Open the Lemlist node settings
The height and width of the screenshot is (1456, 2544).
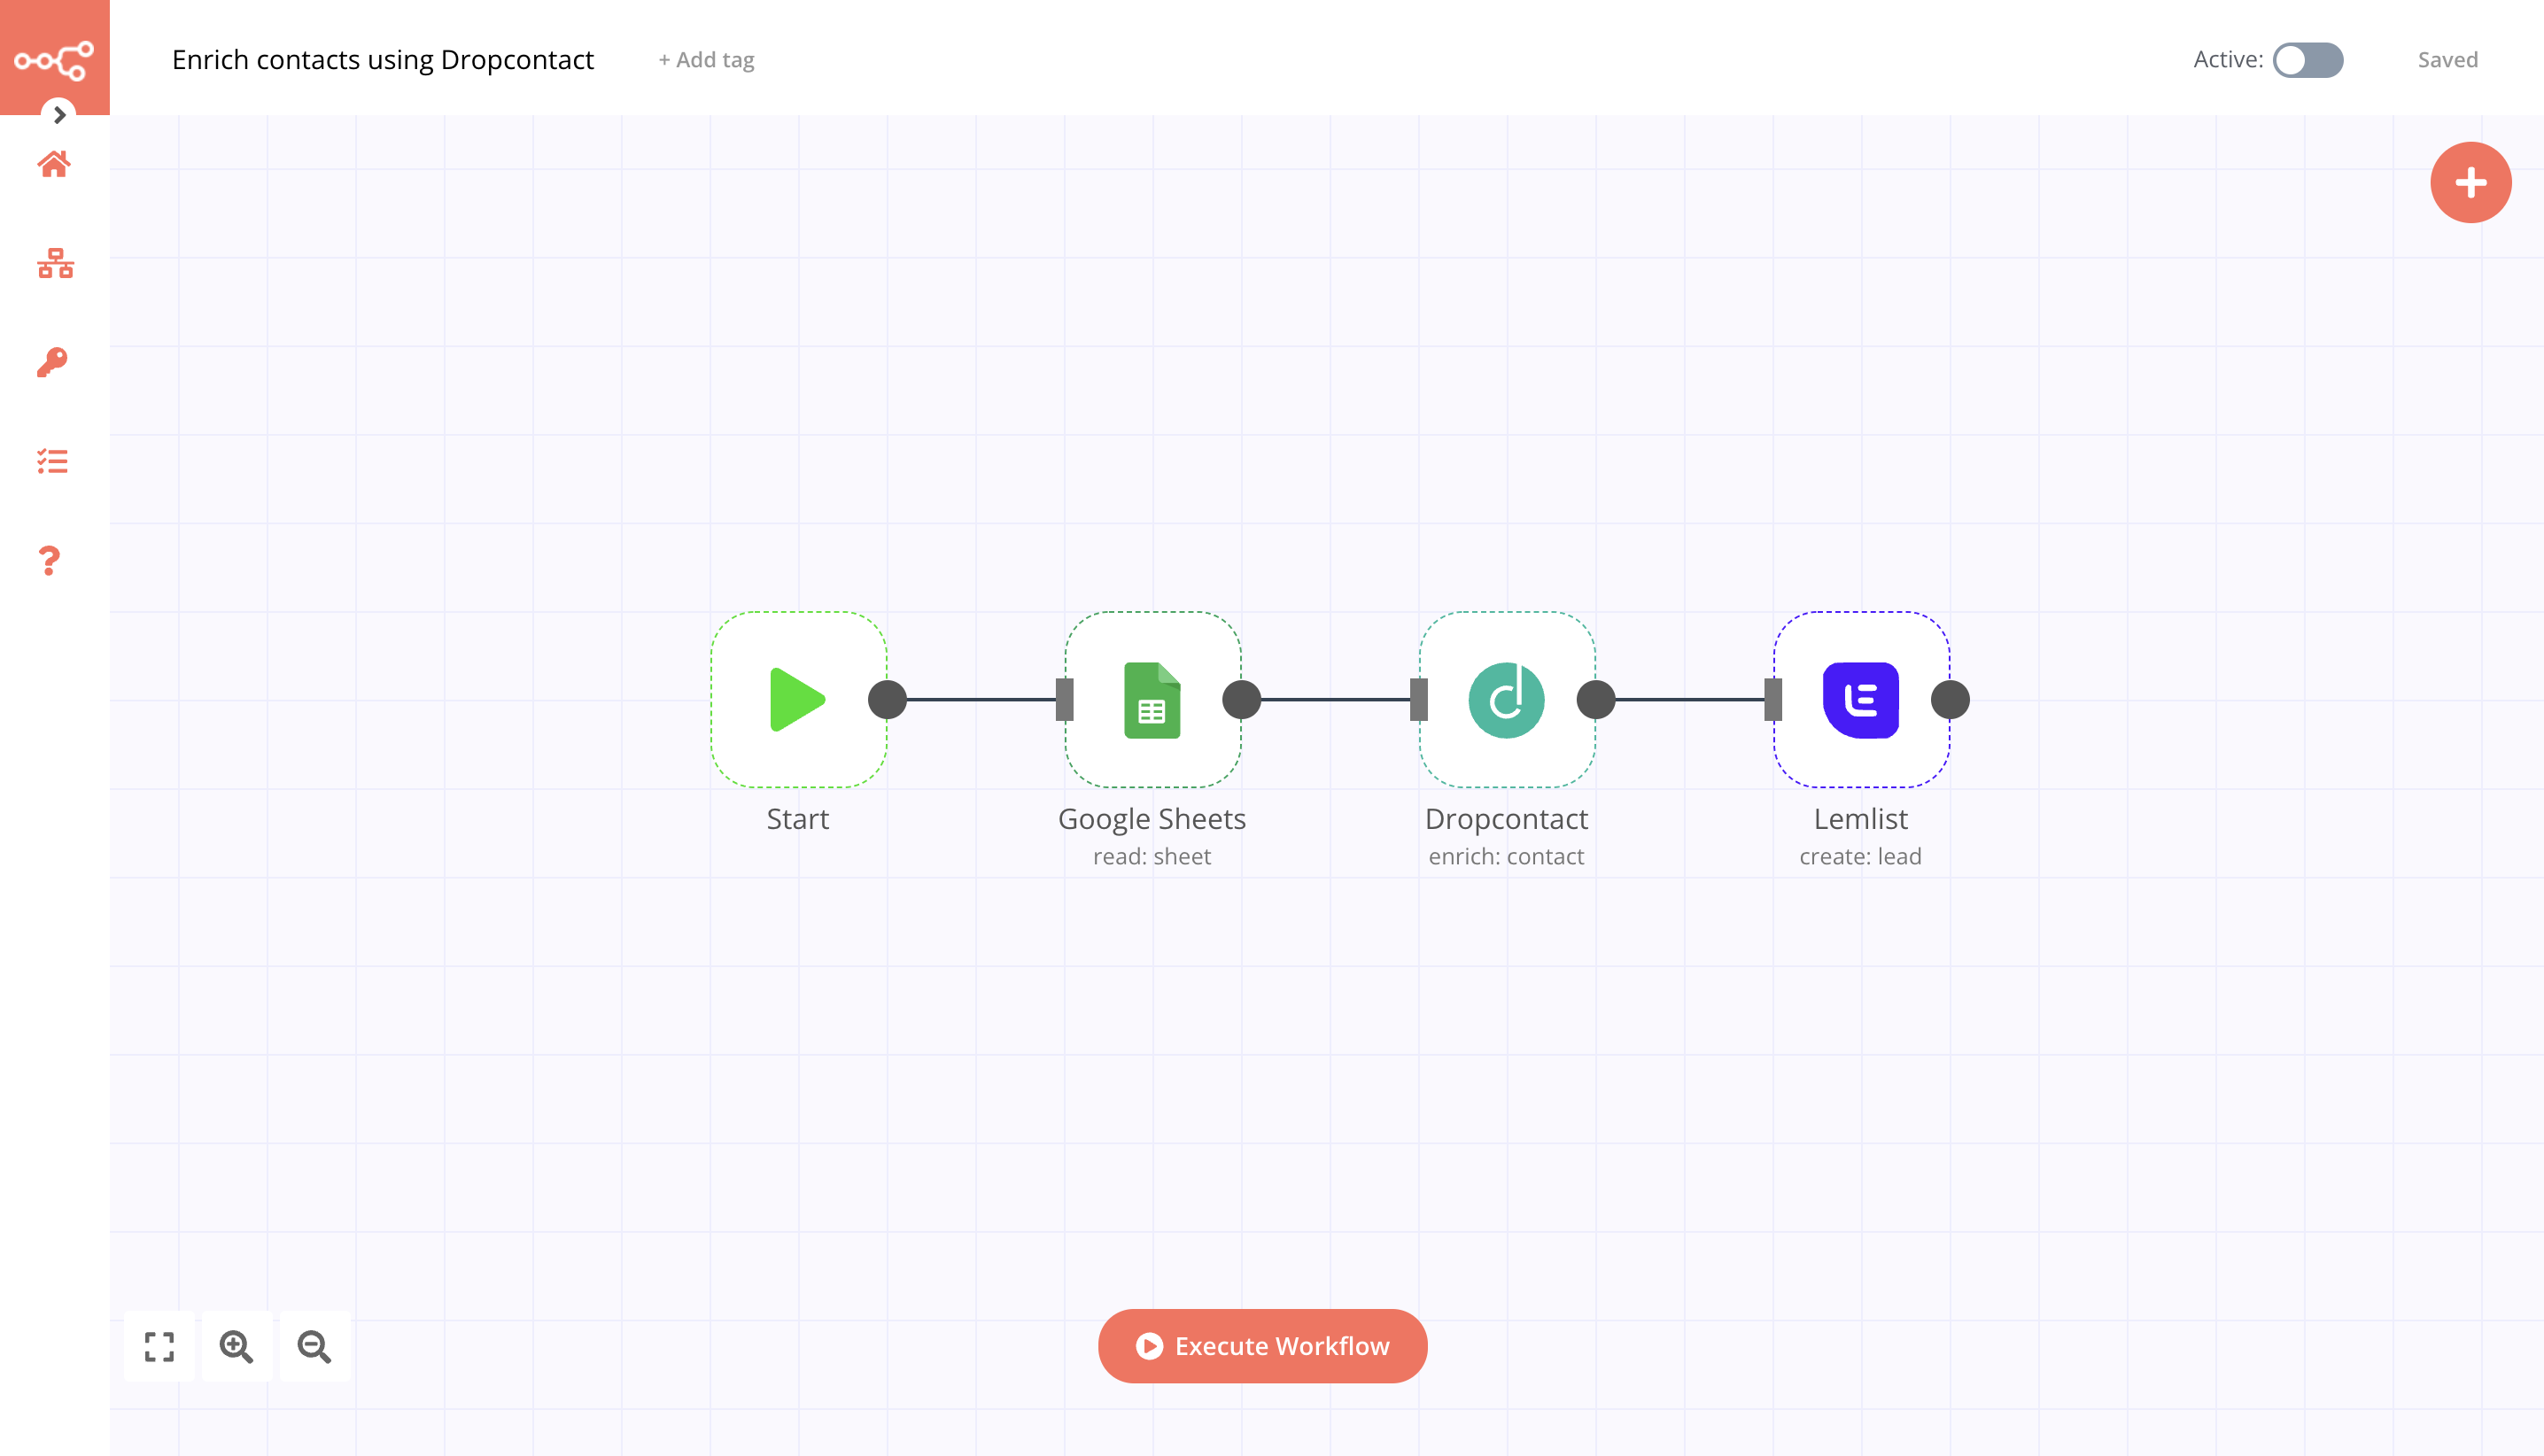click(x=1860, y=699)
